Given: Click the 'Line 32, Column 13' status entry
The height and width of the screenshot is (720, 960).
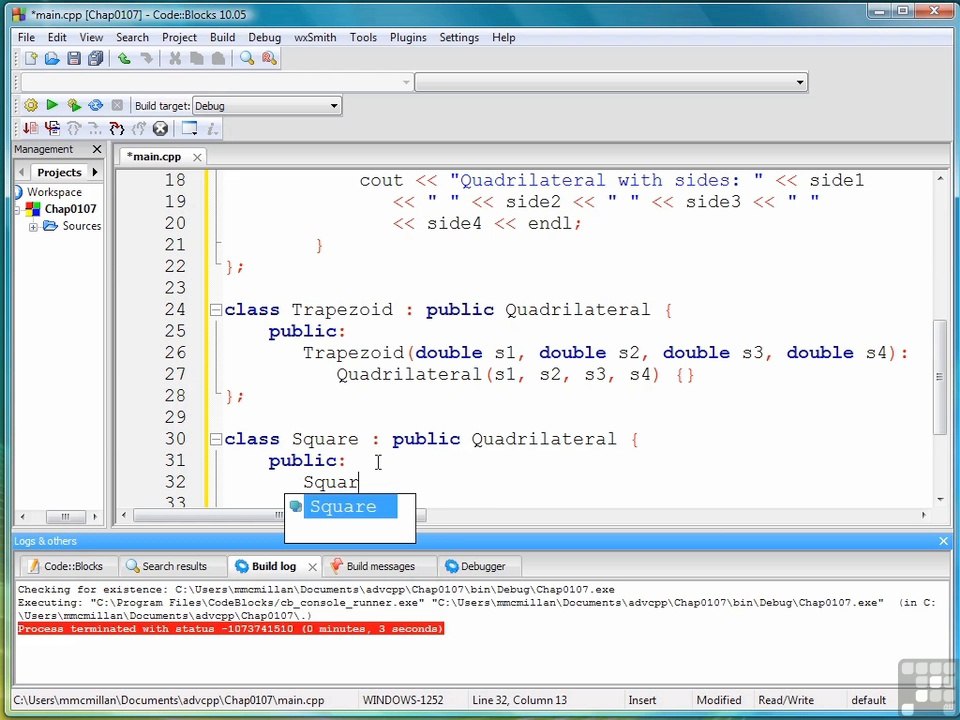Looking at the screenshot, I should point(519,700).
